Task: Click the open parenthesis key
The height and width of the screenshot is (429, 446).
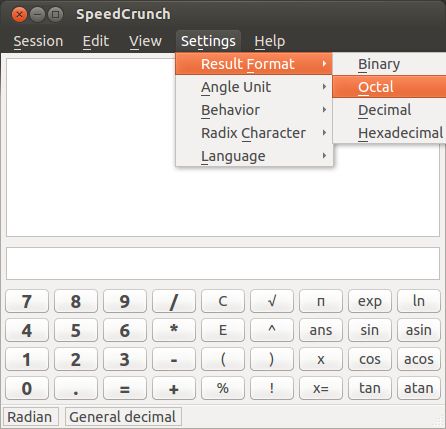Action: pos(223,359)
